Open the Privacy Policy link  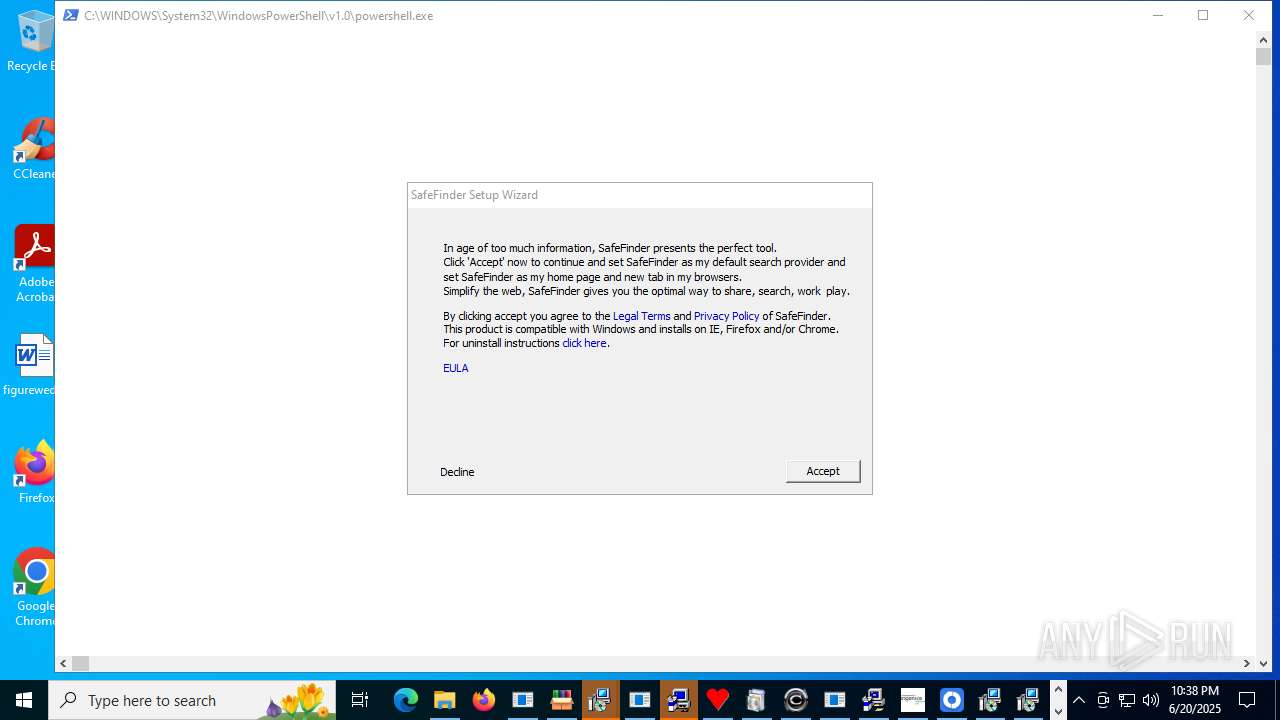(727, 316)
